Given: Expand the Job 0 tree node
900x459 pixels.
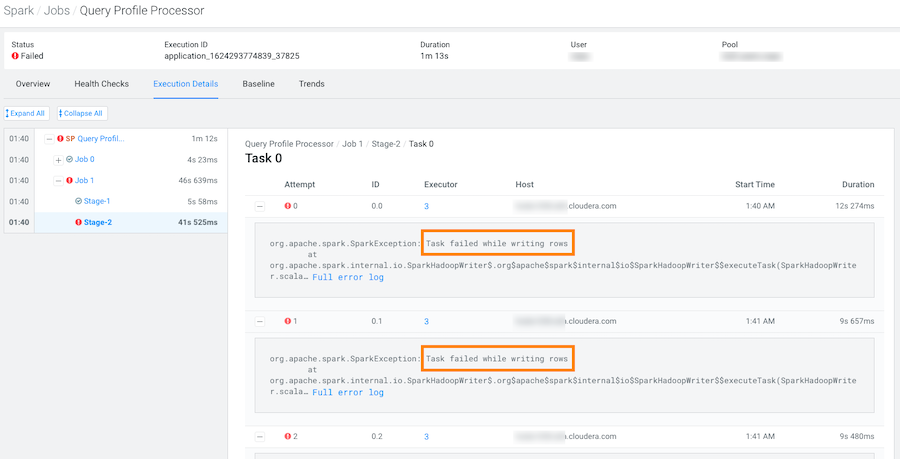Looking at the screenshot, I should point(58,160).
